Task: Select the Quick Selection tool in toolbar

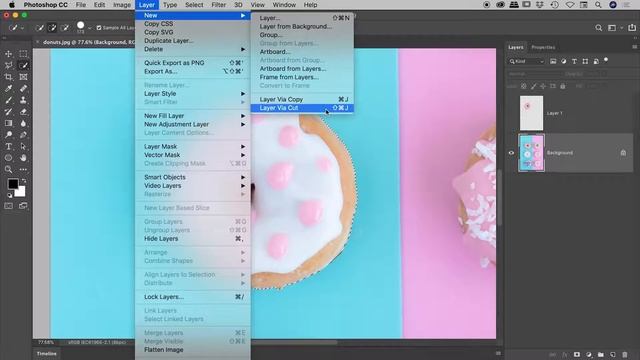Action: [x=23, y=65]
